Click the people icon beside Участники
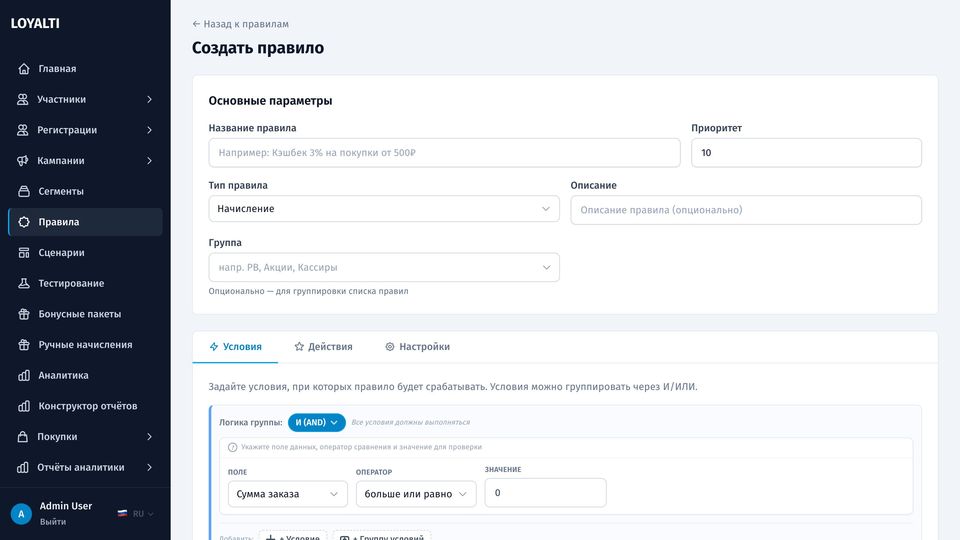 click(x=23, y=99)
